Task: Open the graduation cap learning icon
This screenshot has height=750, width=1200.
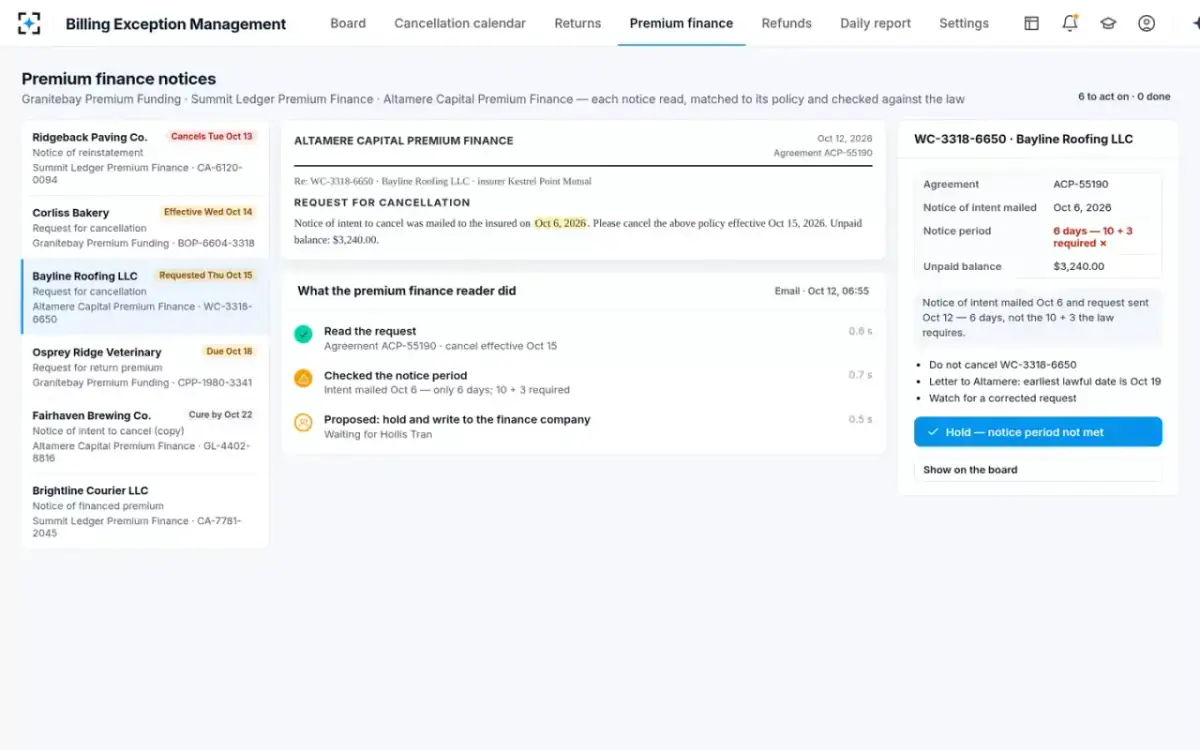Action: (1108, 23)
